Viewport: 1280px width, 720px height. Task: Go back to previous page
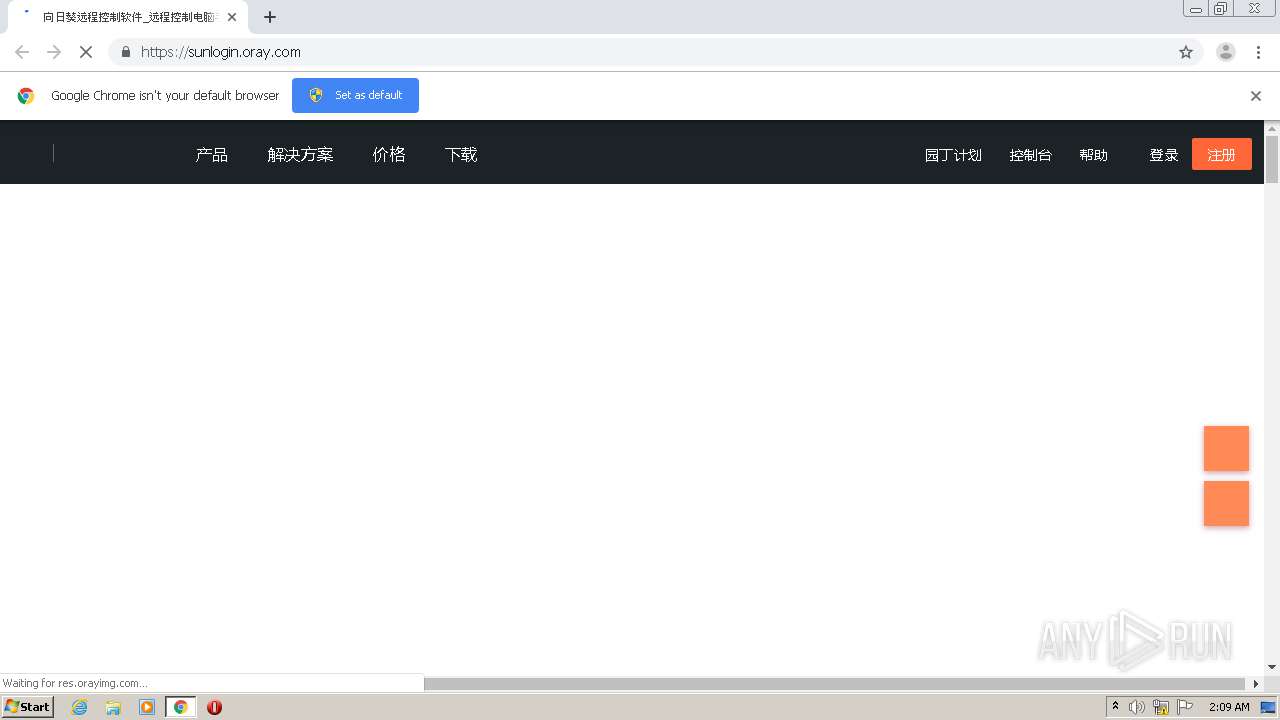coord(22,52)
